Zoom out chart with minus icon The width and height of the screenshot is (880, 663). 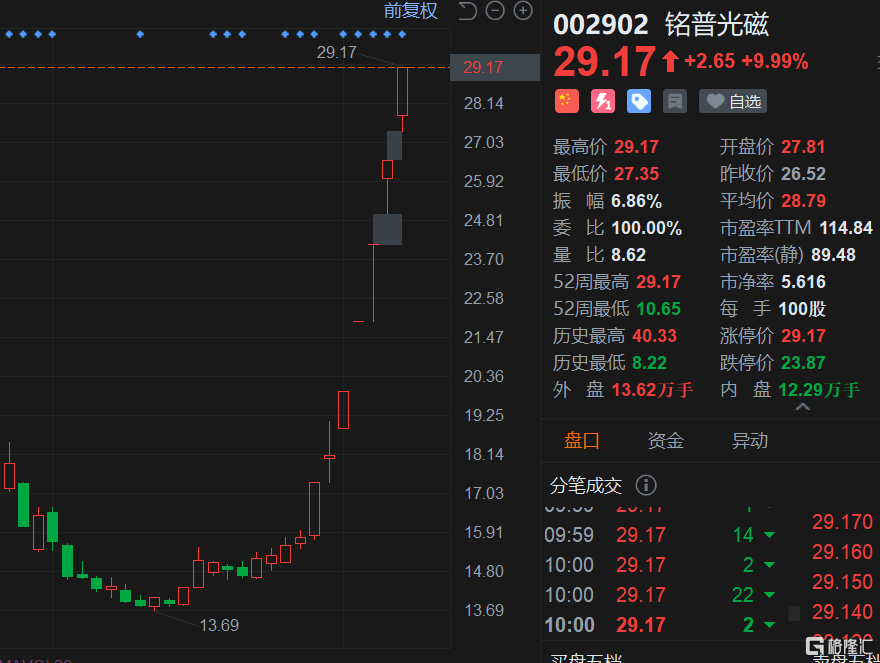[x=495, y=11]
